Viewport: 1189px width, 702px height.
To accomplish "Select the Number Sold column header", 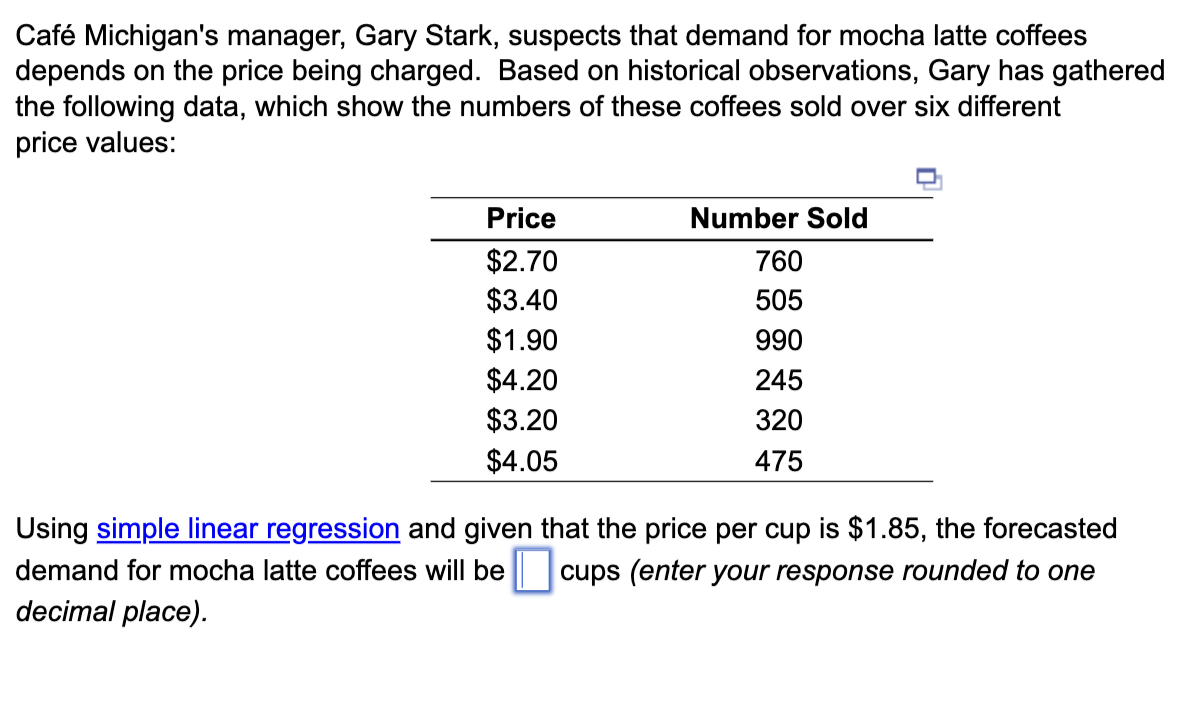I will click(x=778, y=218).
